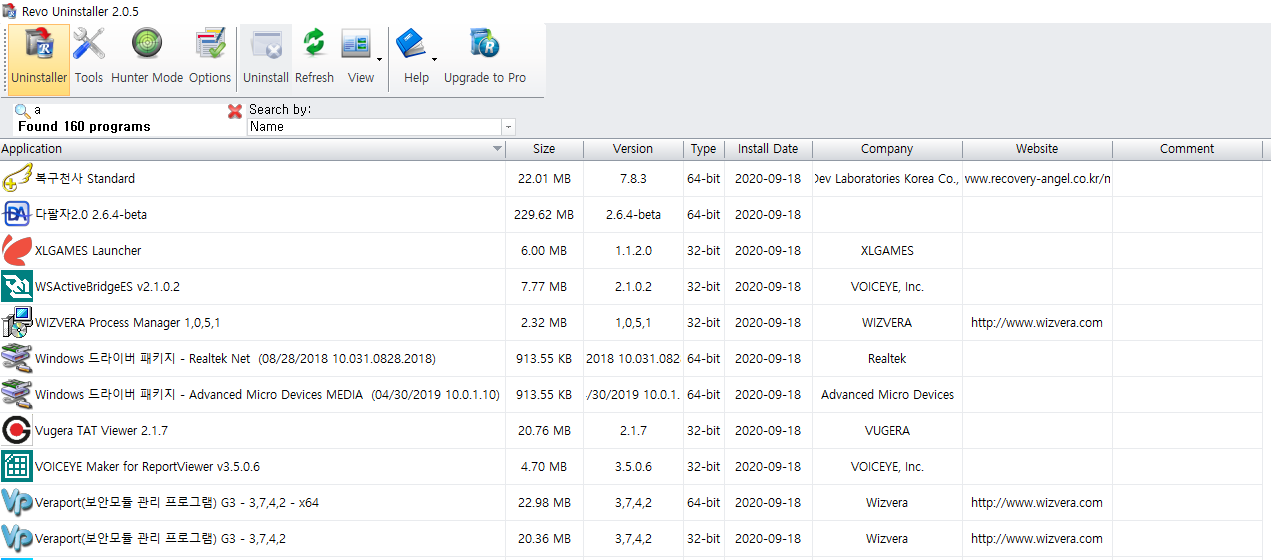Click Veraport G3 x64 icon
Image resolution: width=1271 pixels, height=560 pixels.
[17, 503]
